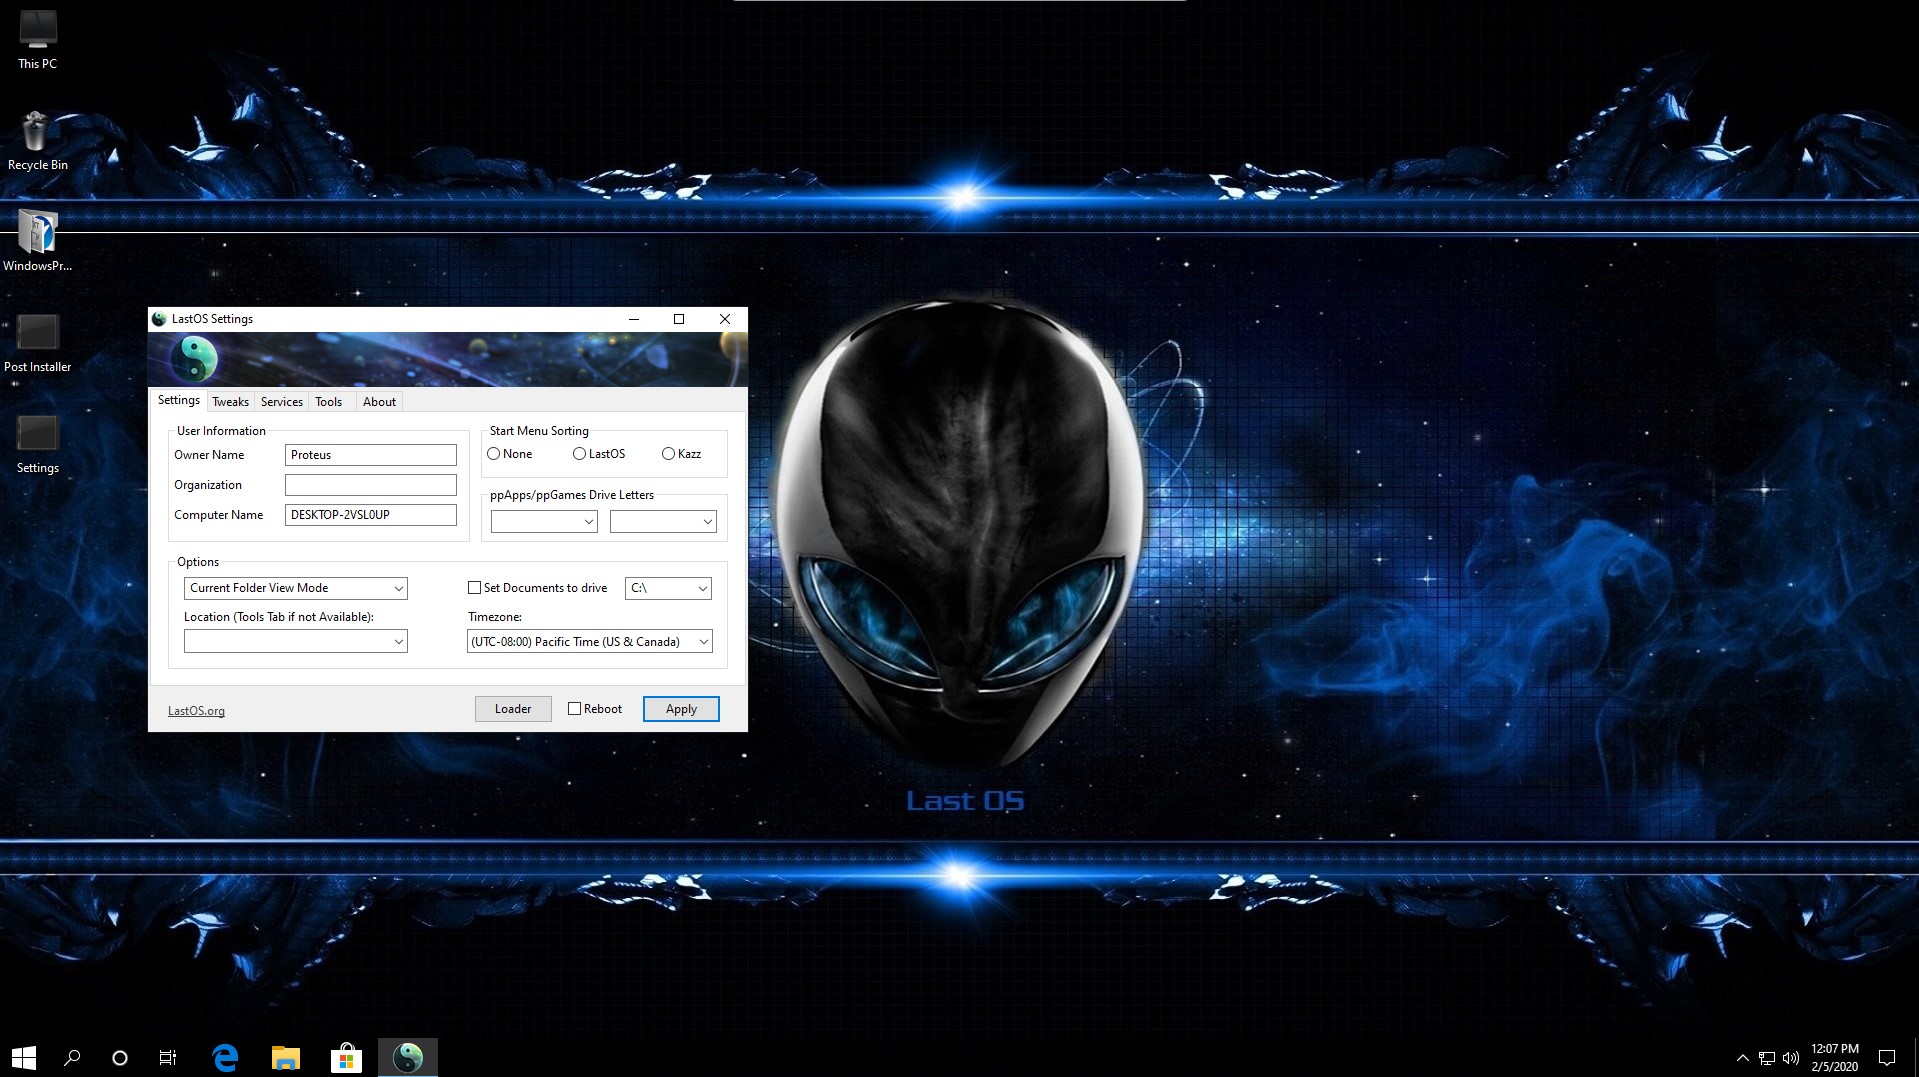Switch to the Tweaks tab

pos(230,402)
